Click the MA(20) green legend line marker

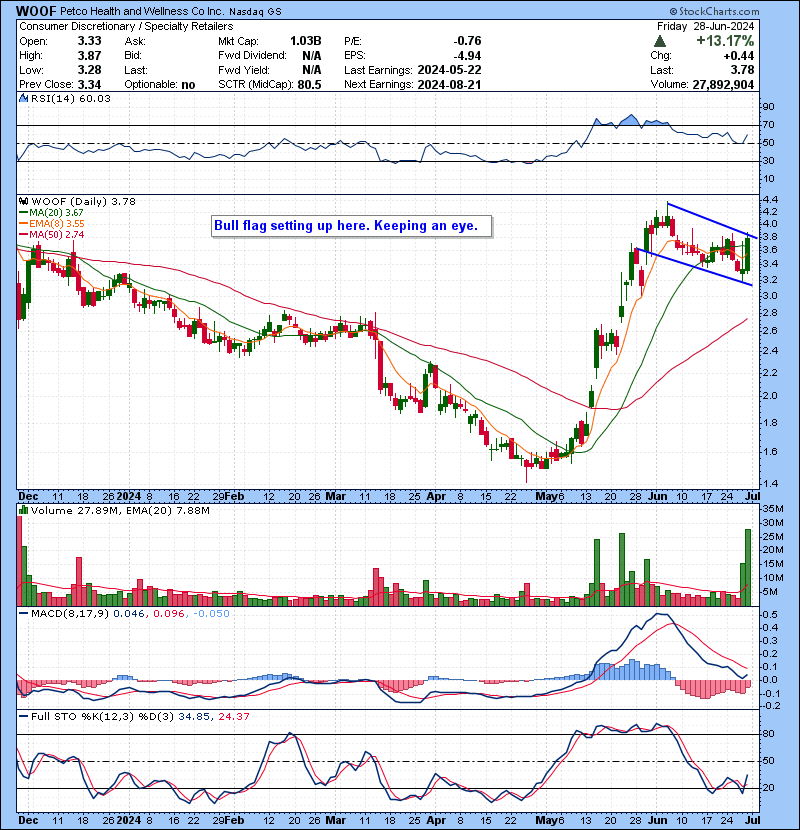pos(23,212)
